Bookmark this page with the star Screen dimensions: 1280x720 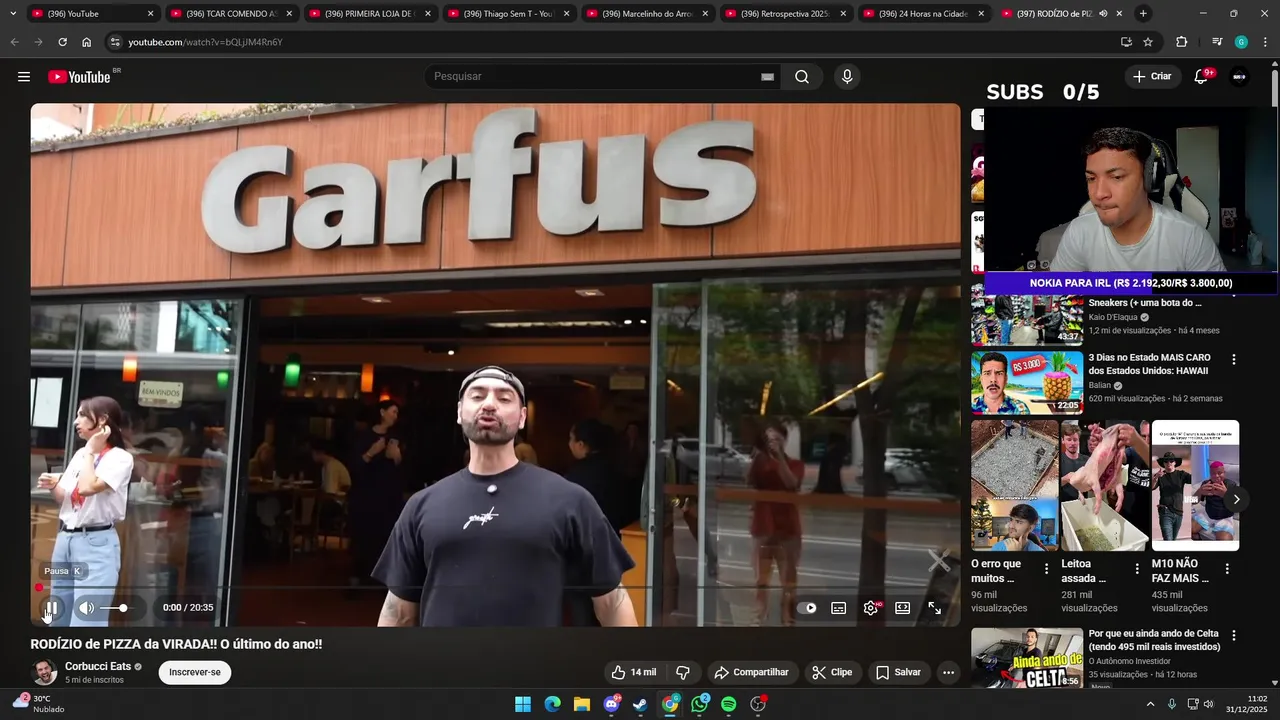1148,42
